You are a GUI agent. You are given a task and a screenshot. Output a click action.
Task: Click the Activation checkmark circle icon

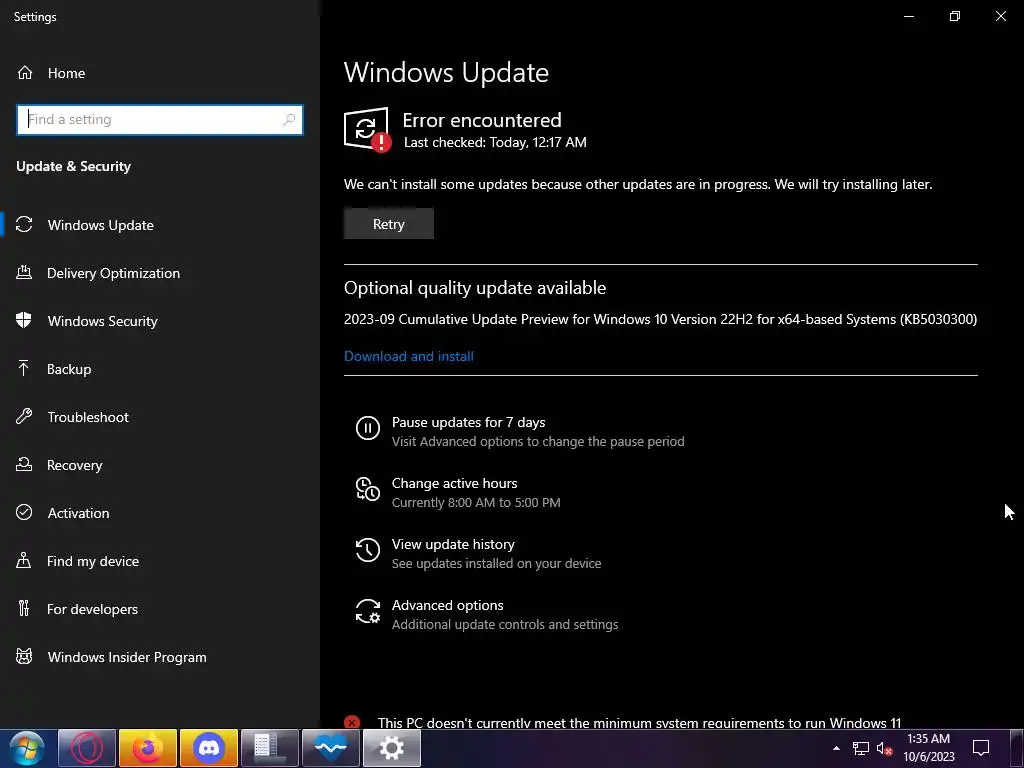click(24, 513)
